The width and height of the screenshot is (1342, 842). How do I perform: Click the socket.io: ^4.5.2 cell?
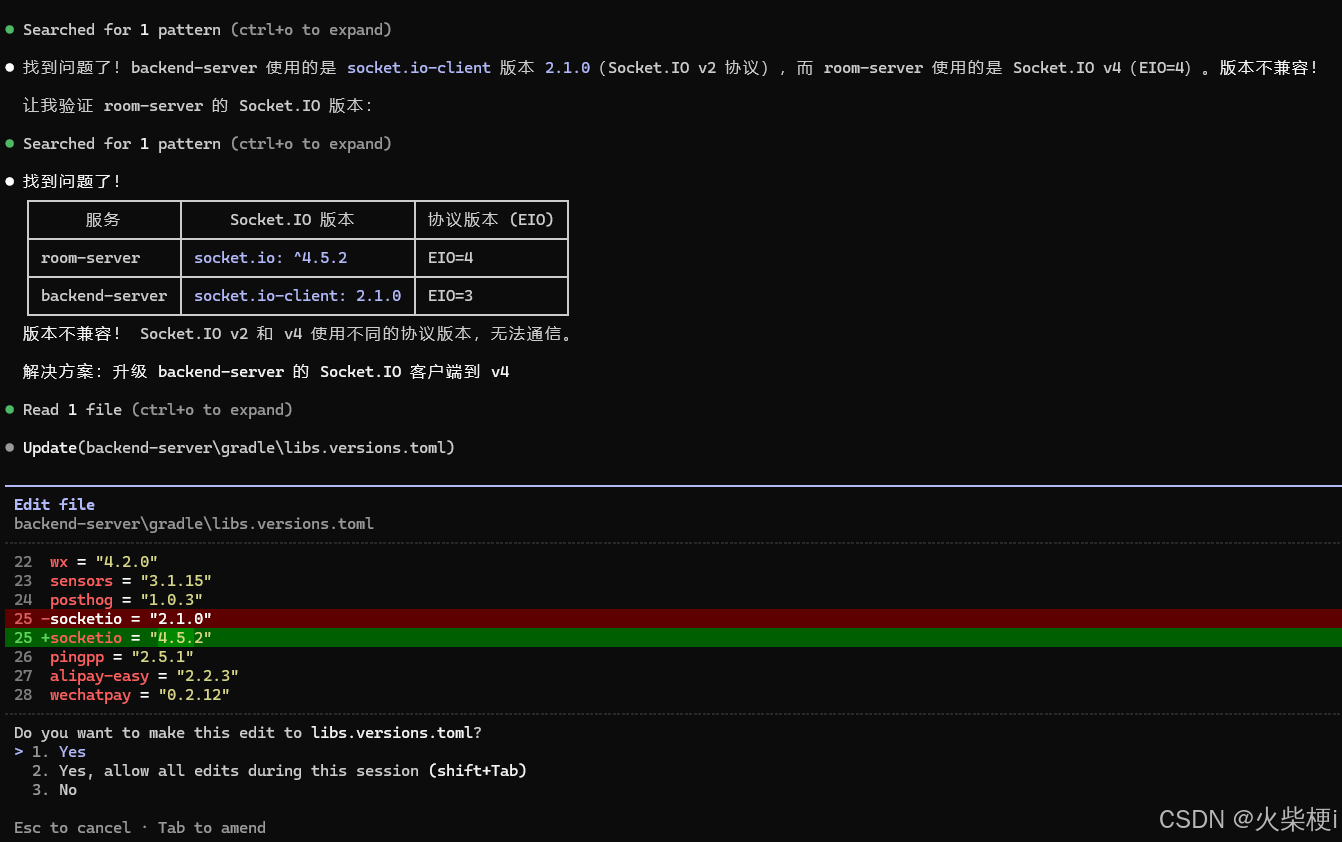coord(298,258)
